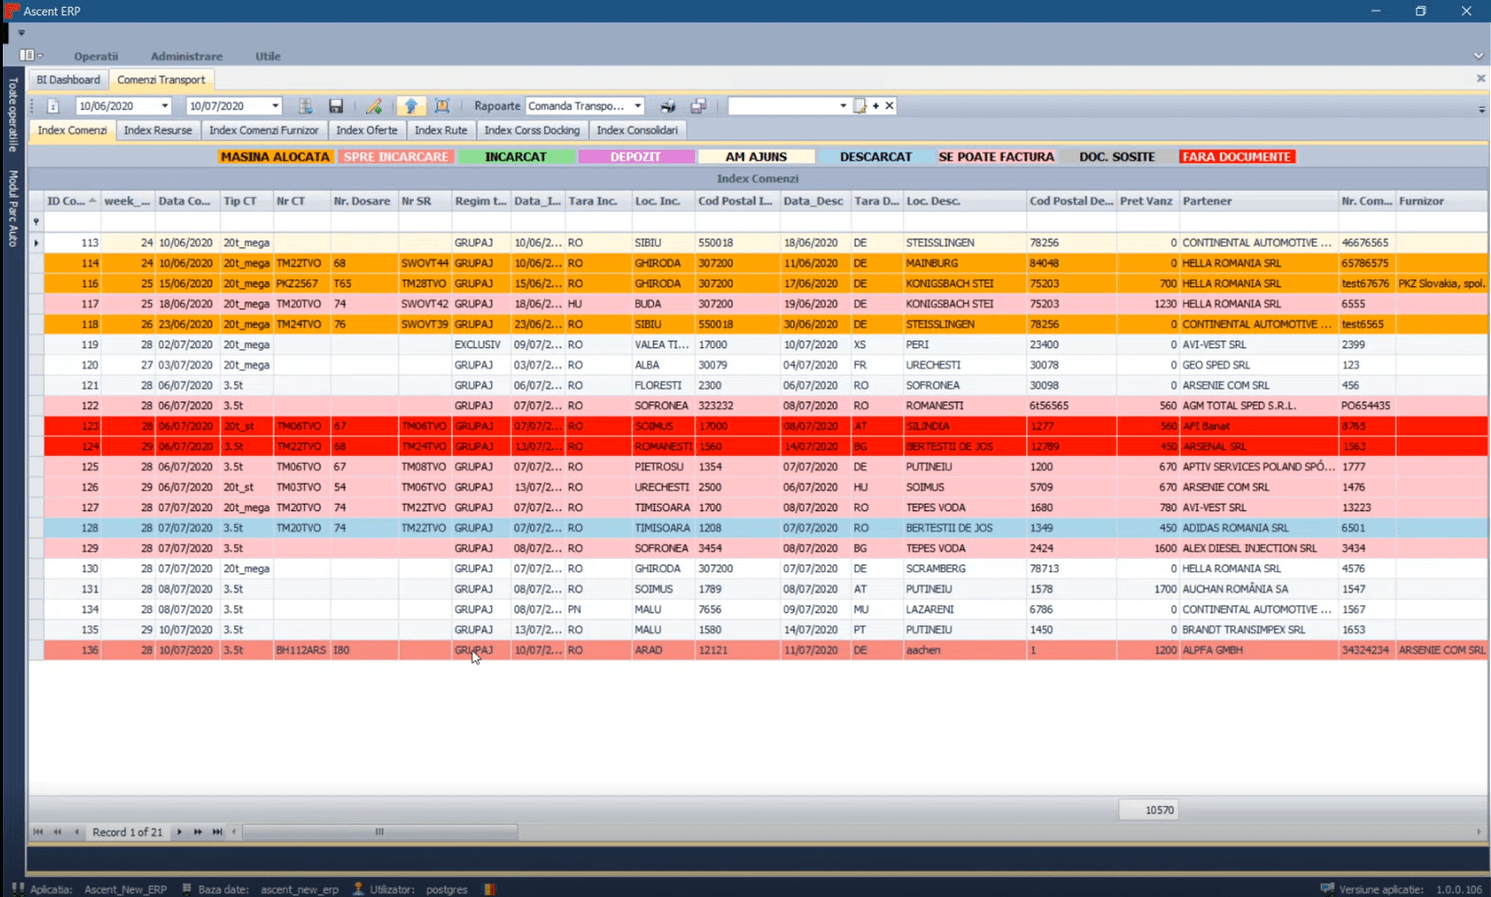
Task: Open the Administrare menu
Action: [186, 56]
